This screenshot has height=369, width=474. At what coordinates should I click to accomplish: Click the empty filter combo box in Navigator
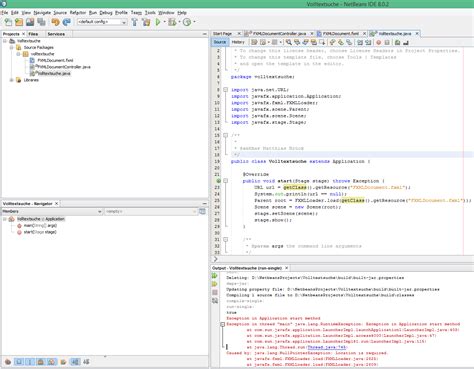[151, 211]
